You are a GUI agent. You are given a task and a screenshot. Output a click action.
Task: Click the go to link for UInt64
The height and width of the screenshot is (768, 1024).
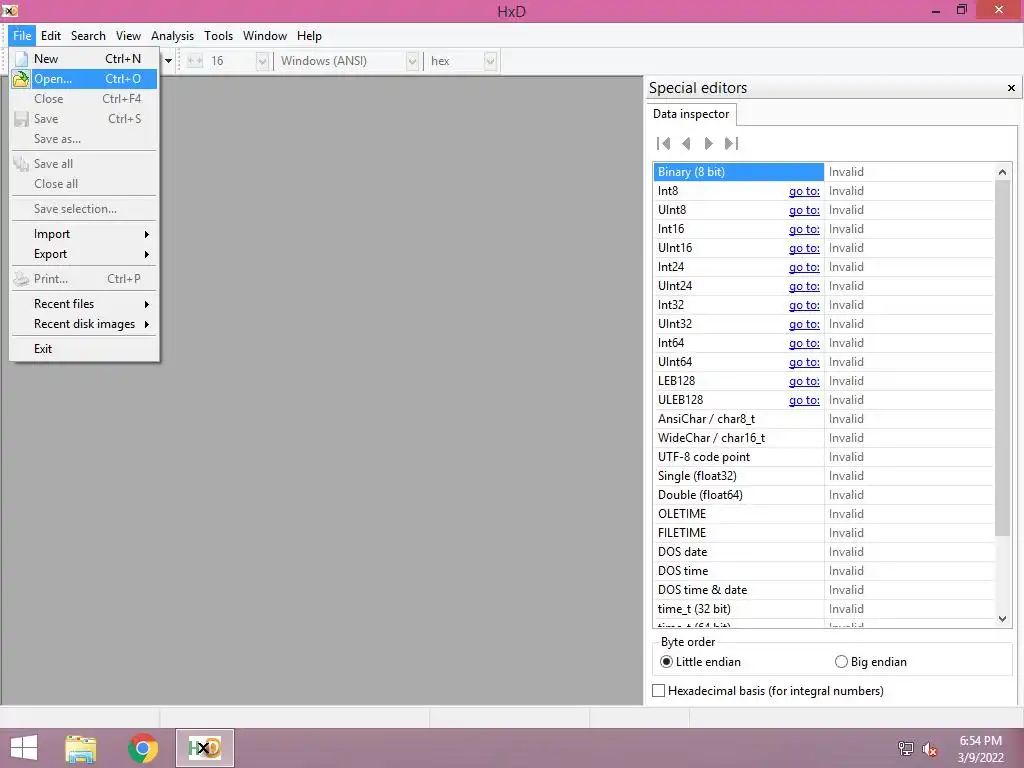[x=804, y=362]
